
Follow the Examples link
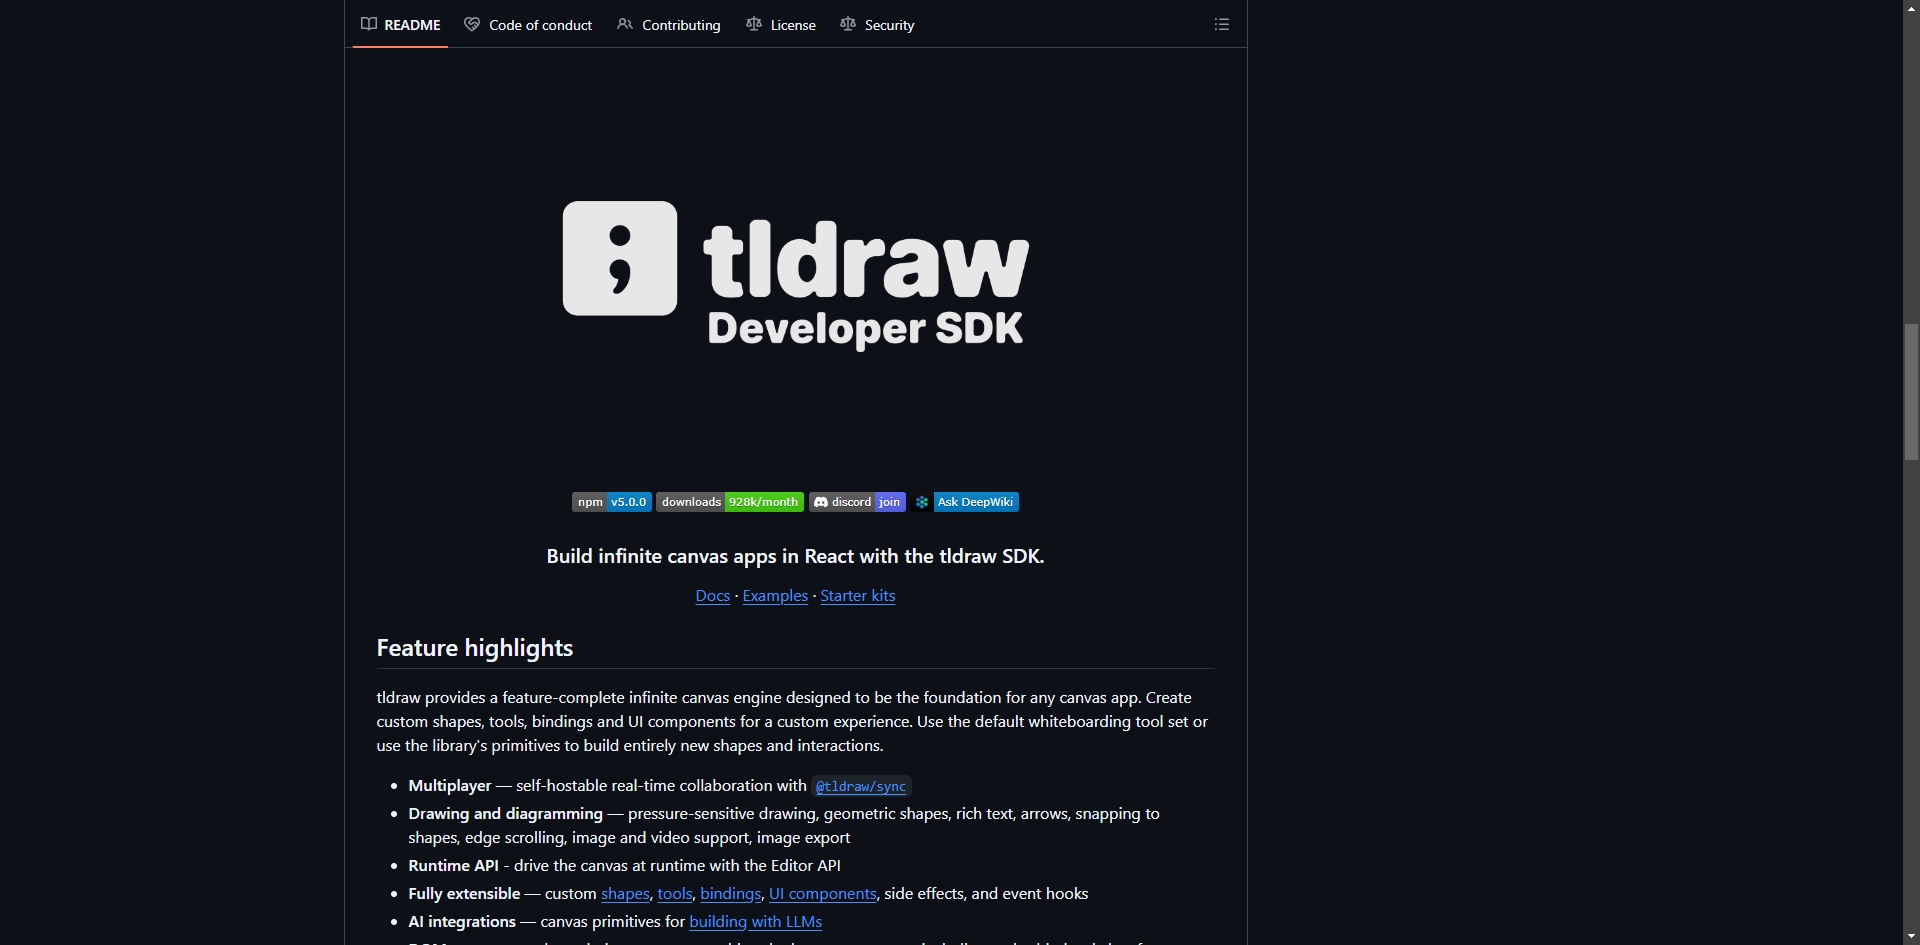click(x=775, y=596)
